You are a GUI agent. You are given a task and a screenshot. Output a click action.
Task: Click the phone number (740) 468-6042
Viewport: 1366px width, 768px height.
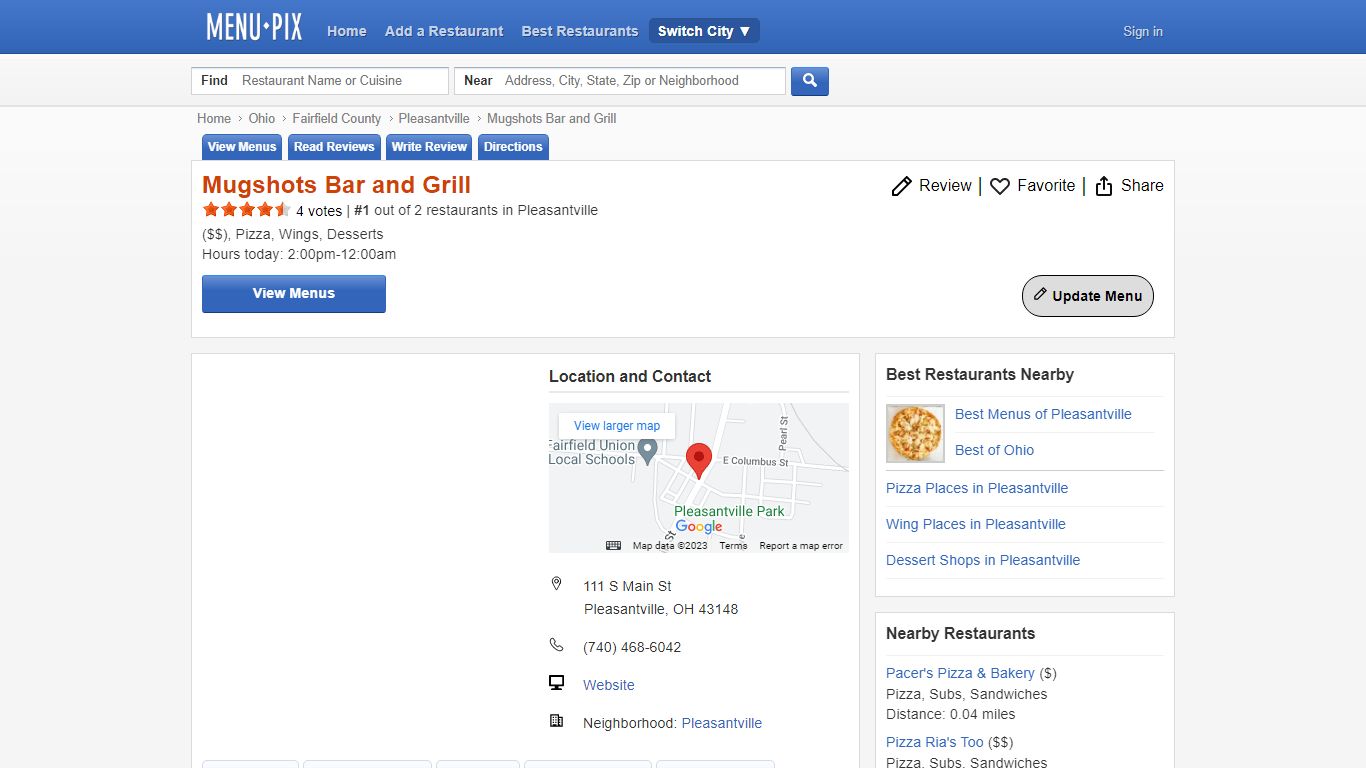632,647
